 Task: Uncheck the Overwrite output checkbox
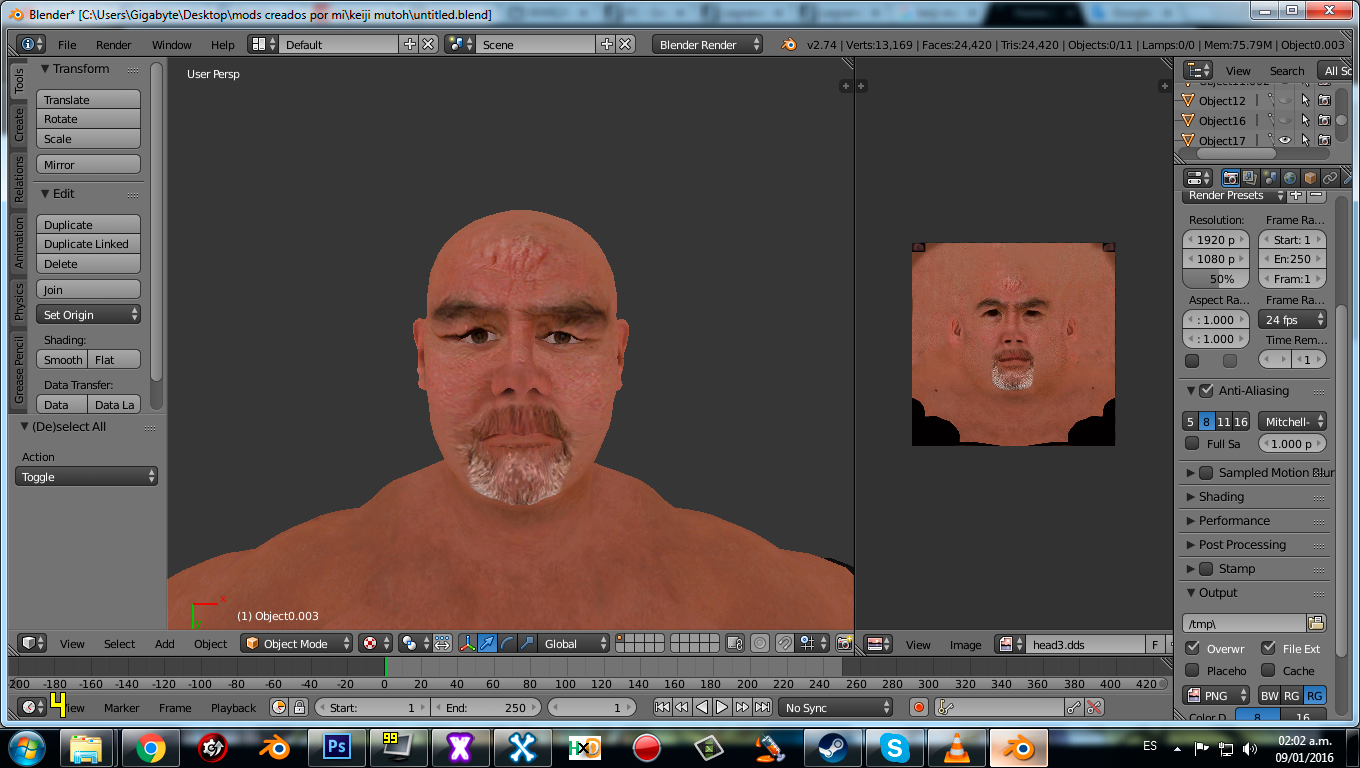tap(1192, 648)
